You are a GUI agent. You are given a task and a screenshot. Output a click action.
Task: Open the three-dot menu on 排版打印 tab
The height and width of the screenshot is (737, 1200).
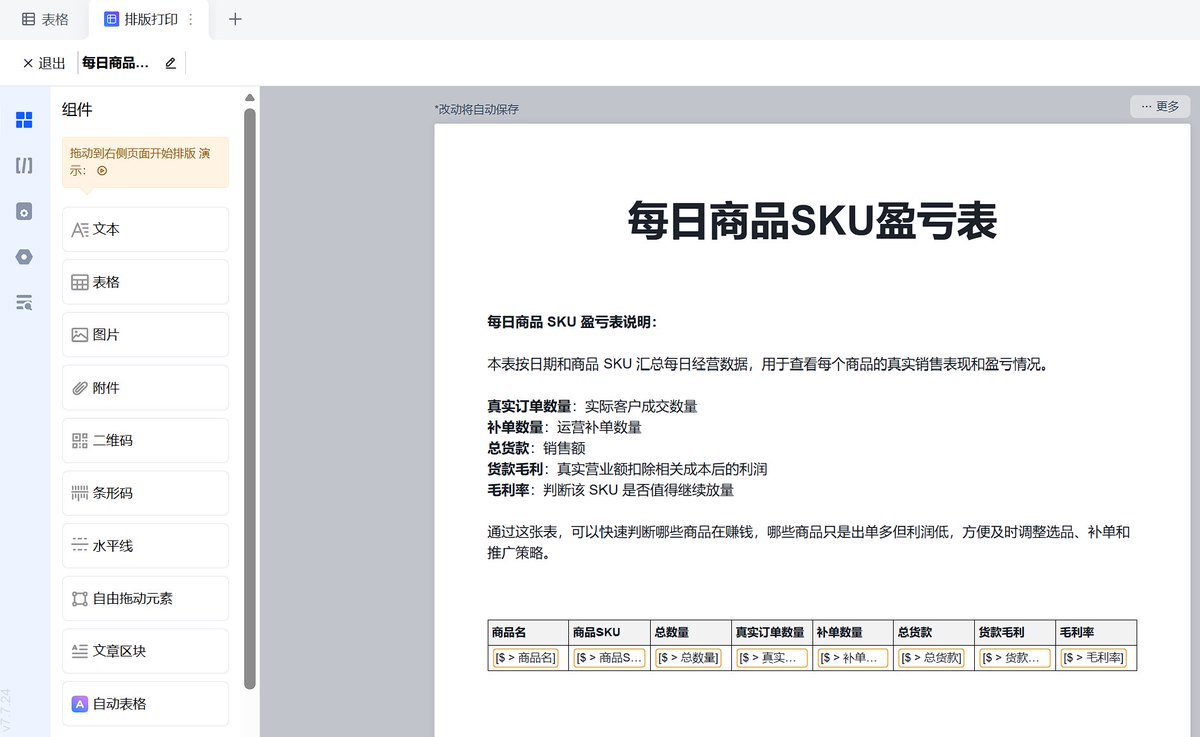[191, 19]
